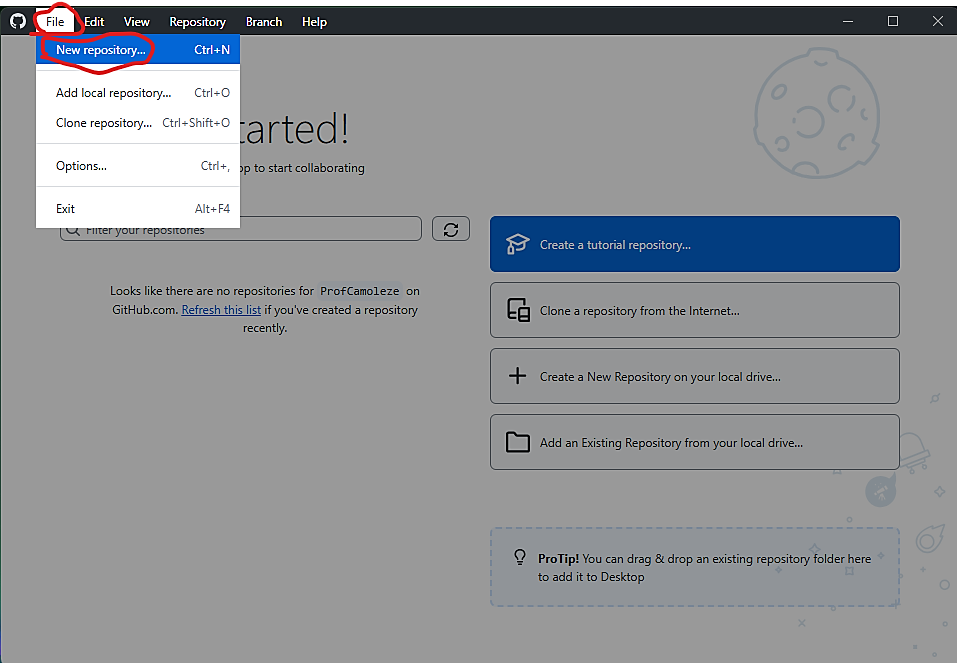Choose Exit in the File menu
957x663 pixels.
coord(66,209)
